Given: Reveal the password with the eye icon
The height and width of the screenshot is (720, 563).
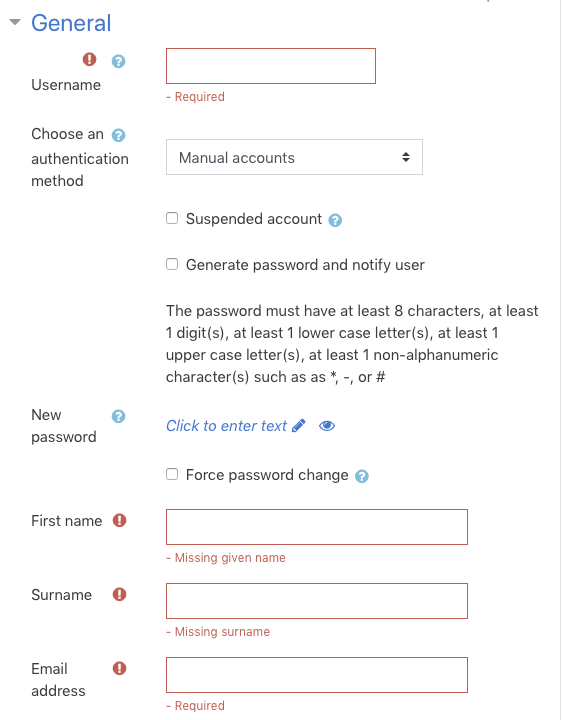Looking at the screenshot, I should 327,426.
